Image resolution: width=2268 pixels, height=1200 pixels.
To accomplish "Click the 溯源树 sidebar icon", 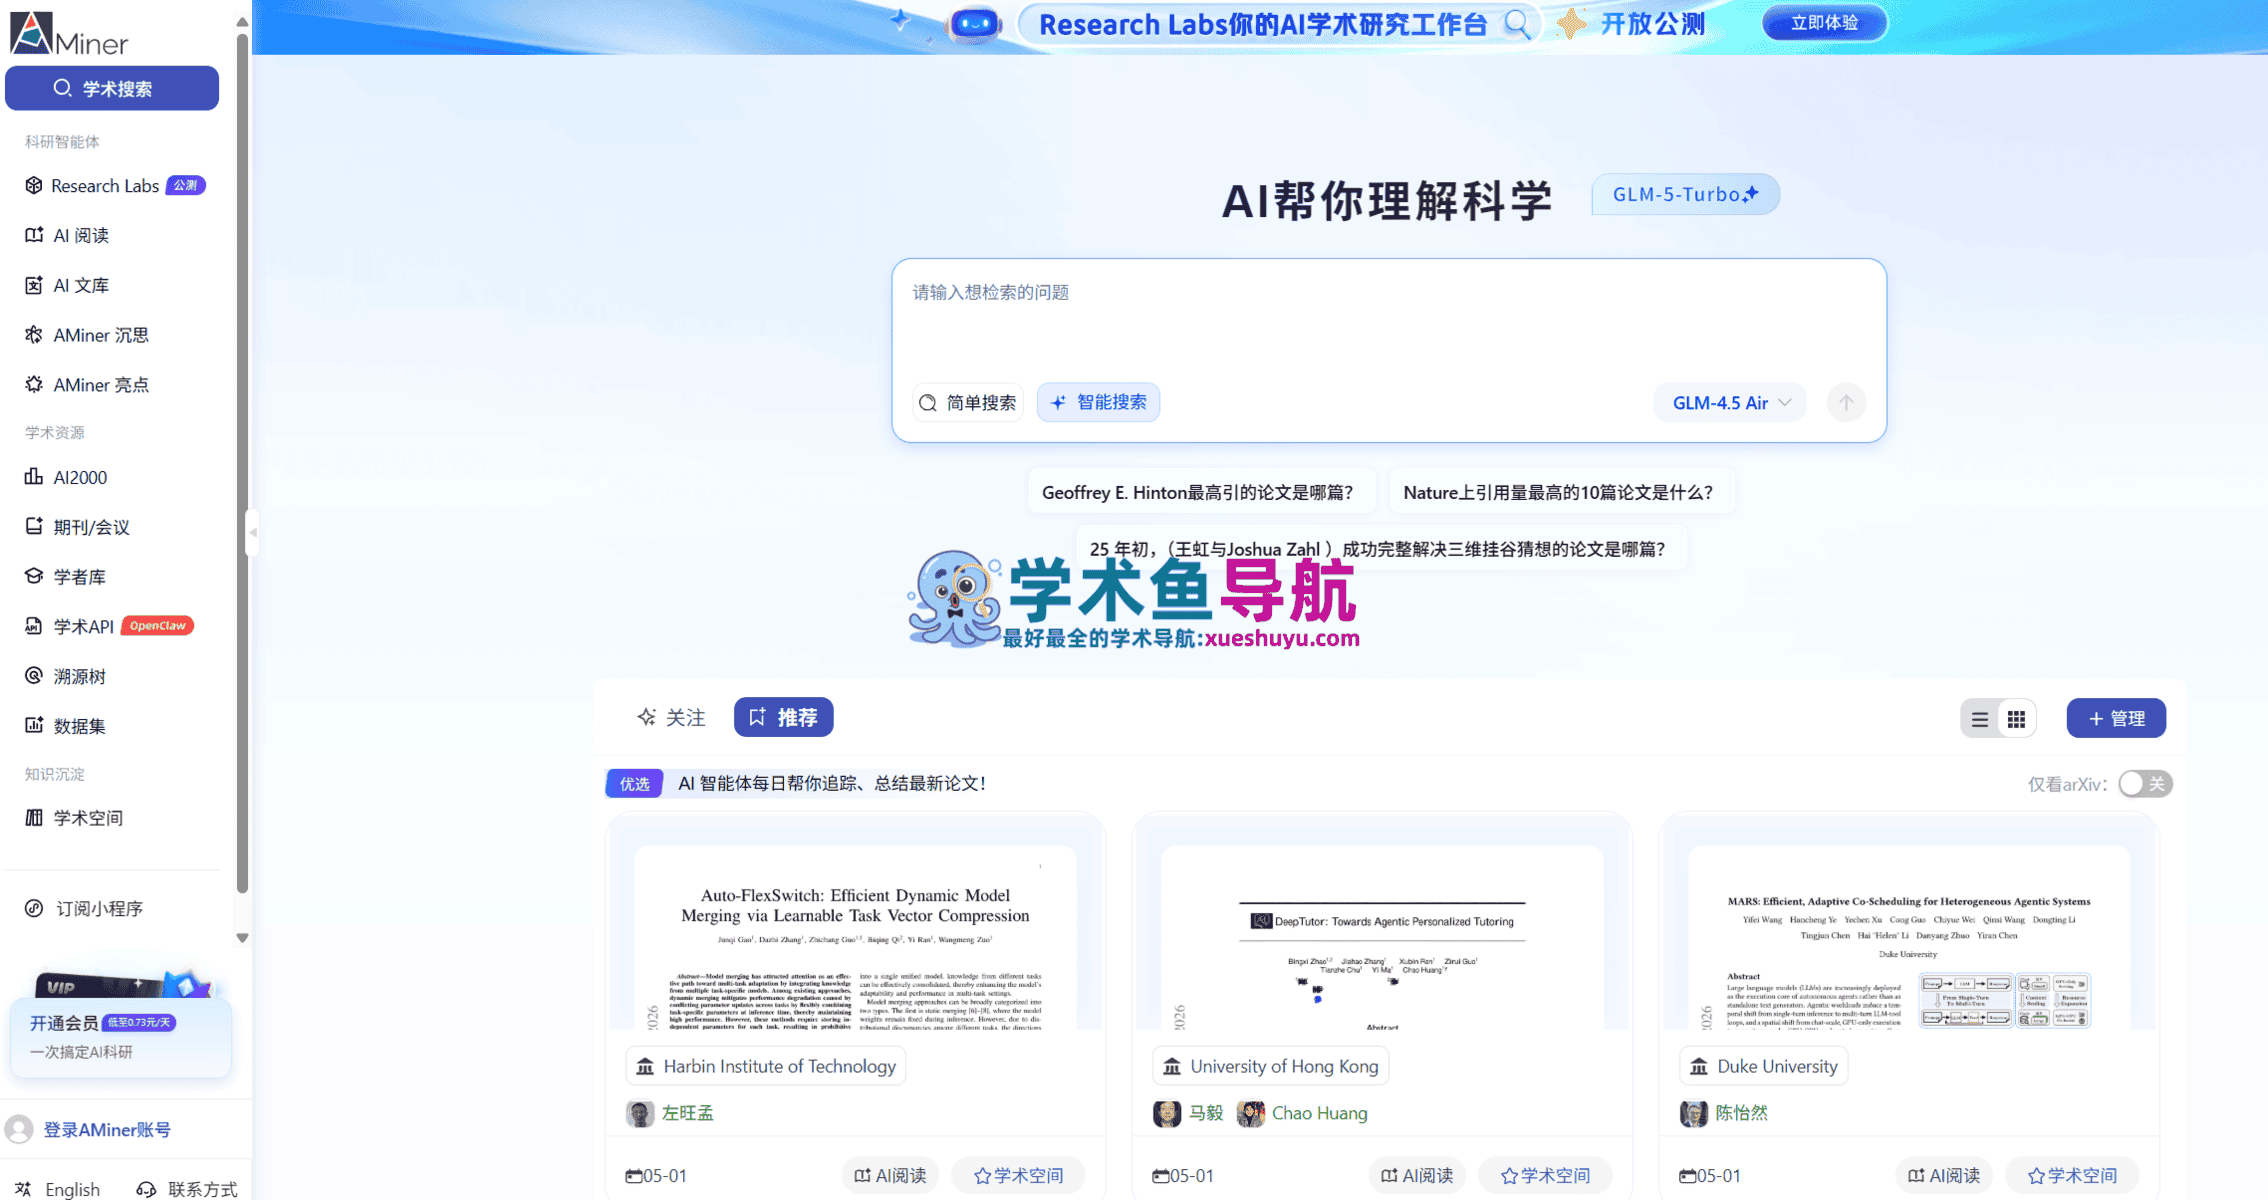I will [x=34, y=676].
